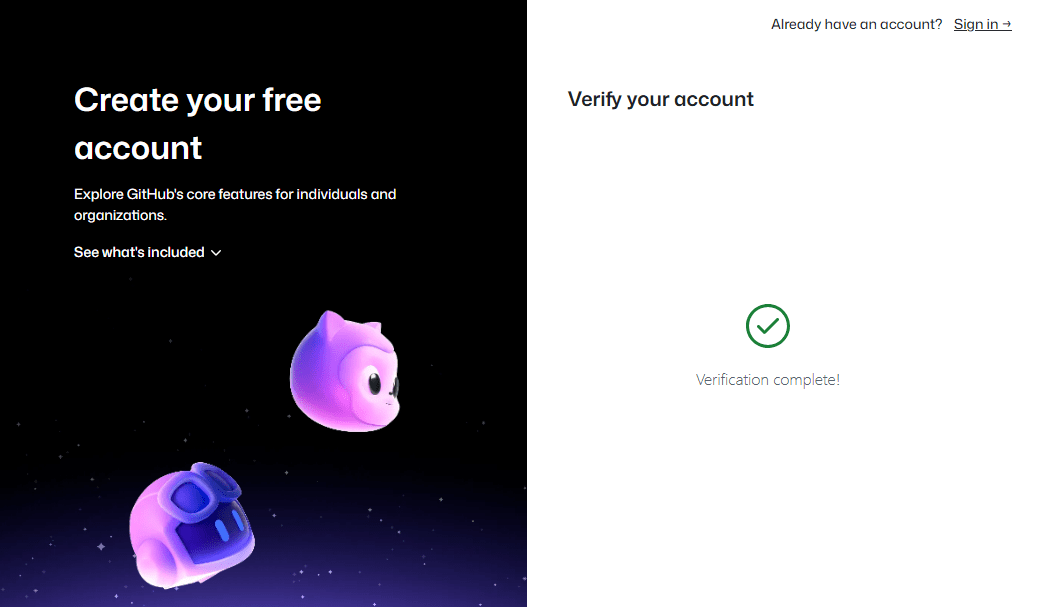Click the Already have an account? text
This screenshot has width=1041, height=607.
pos(856,24)
